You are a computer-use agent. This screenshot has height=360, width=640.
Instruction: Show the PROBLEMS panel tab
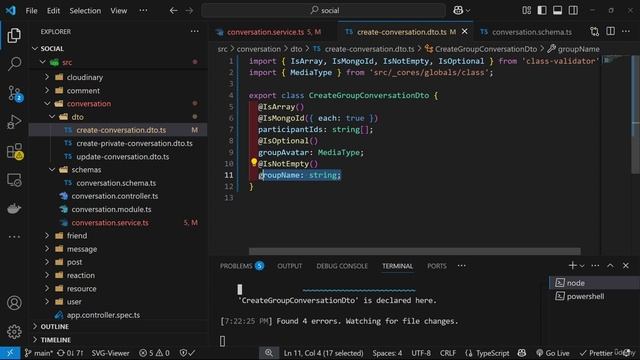pyautogui.click(x=242, y=266)
